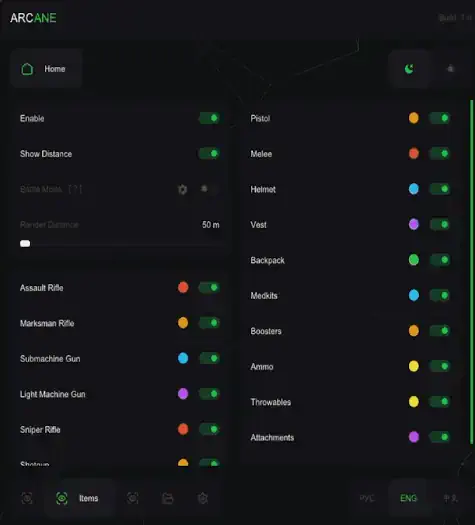Click the Home house icon
475x525 pixels.
[27, 69]
